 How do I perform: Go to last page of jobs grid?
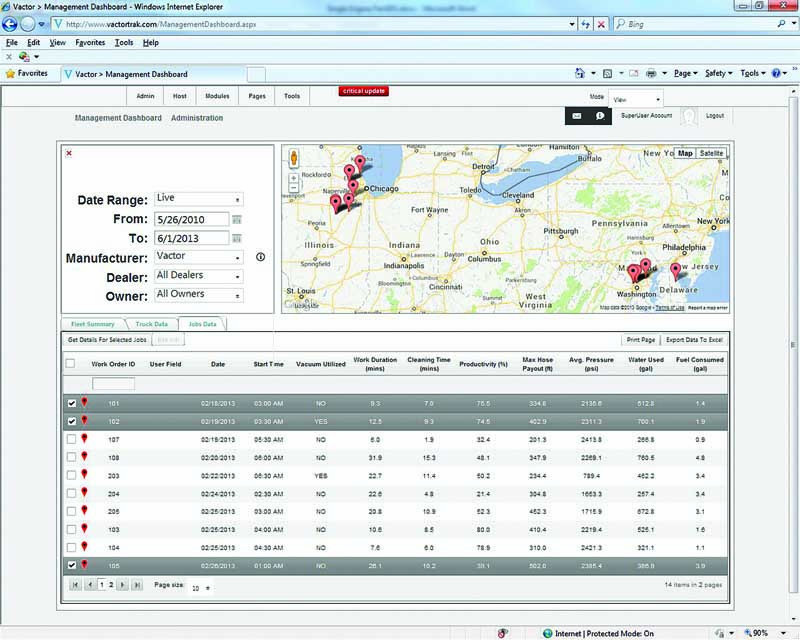137,585
